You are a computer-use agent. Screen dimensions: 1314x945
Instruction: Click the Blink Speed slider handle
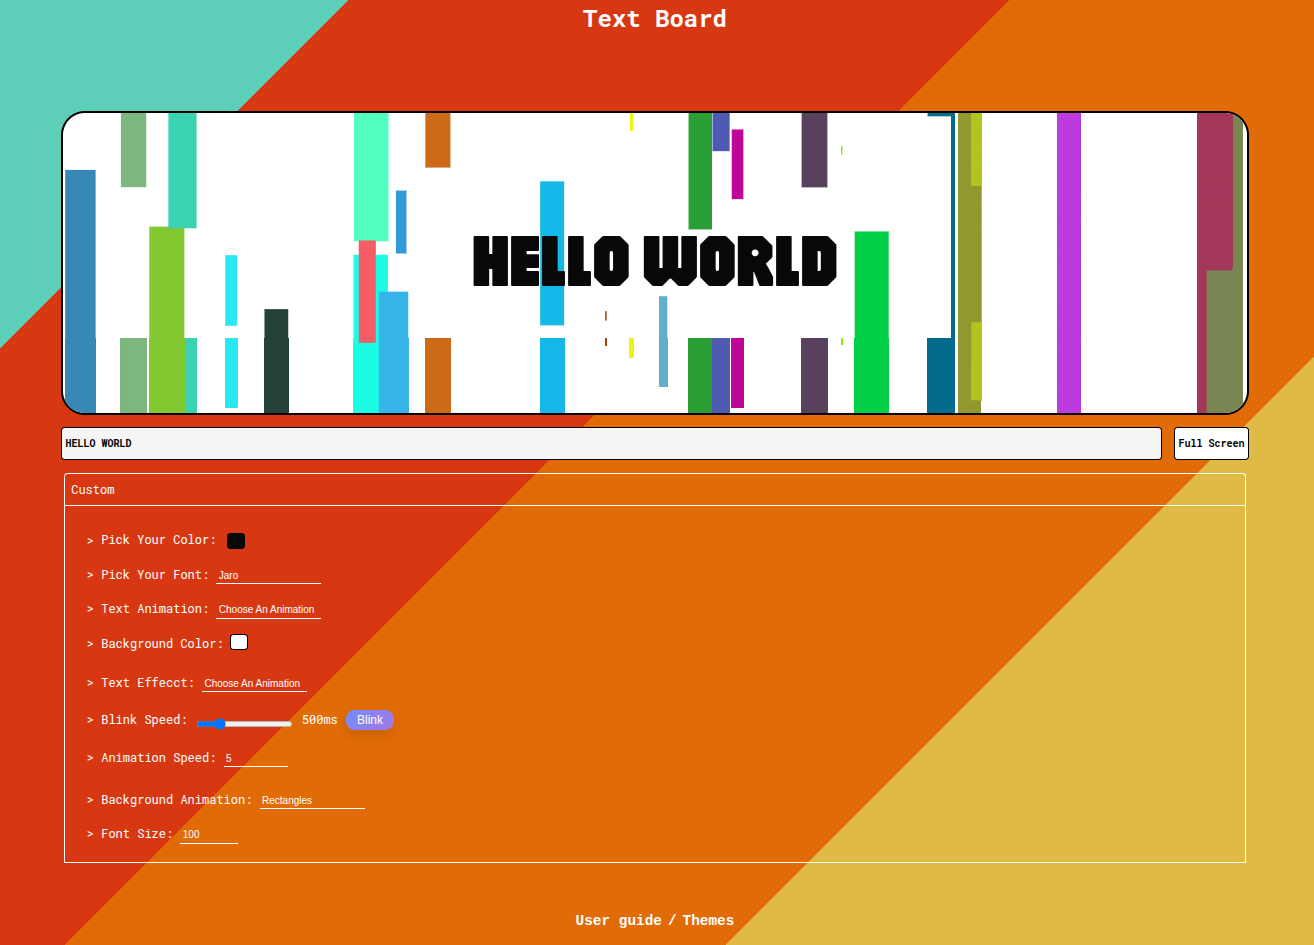(220, 723)
